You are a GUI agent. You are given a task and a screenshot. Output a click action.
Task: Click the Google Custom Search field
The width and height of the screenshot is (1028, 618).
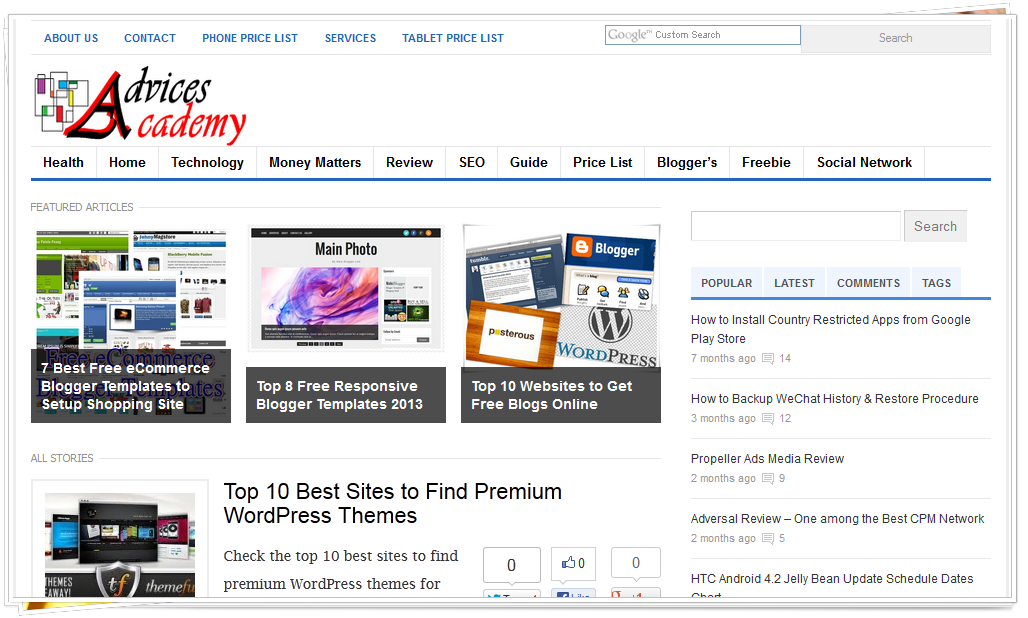coord(702,35)
